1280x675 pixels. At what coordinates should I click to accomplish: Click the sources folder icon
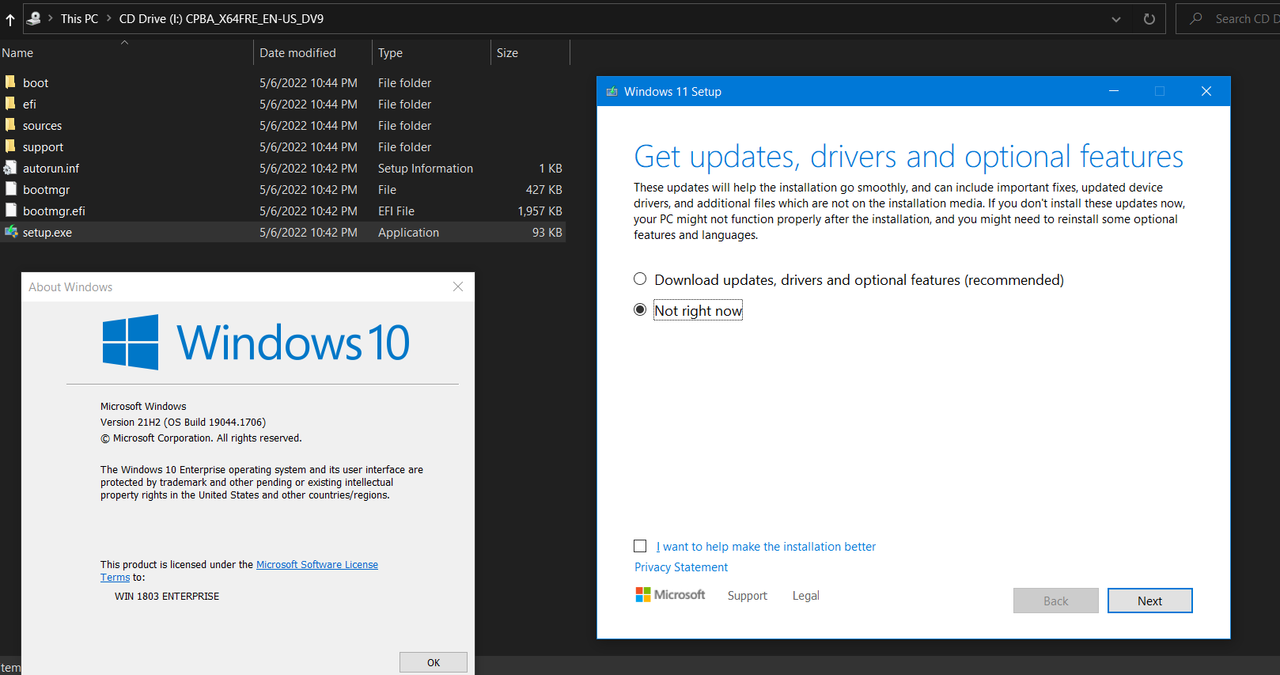[11, 126]
